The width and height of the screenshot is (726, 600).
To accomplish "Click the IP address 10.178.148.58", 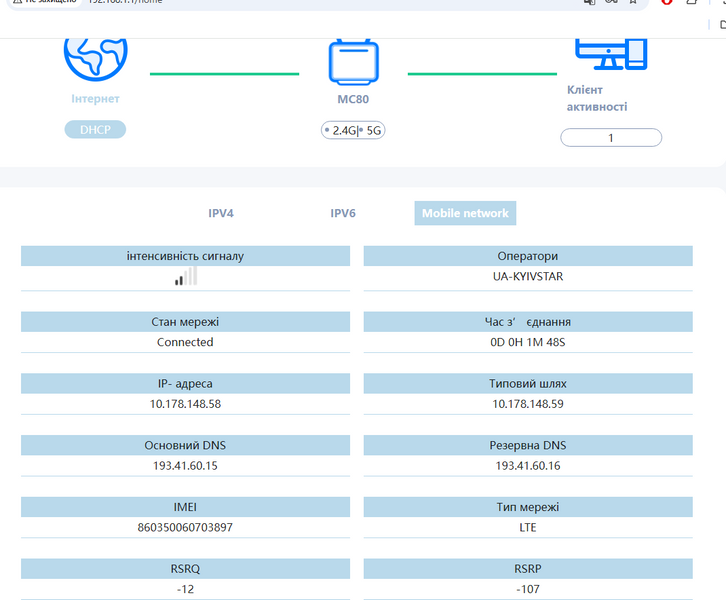I will pyautogui.click(x=185, y=404).
